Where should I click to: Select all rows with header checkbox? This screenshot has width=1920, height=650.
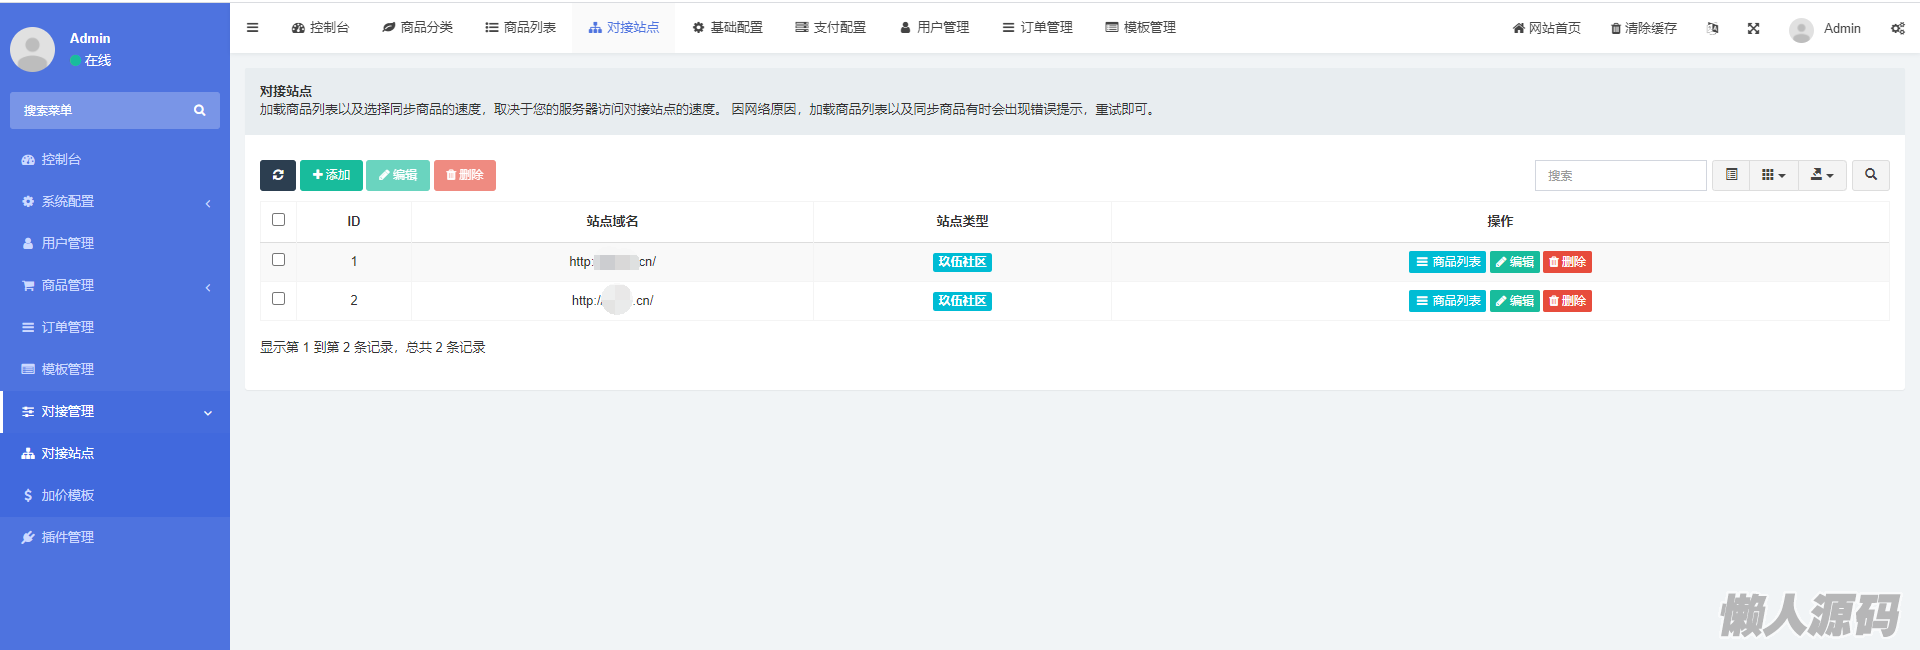pos(279,220)
